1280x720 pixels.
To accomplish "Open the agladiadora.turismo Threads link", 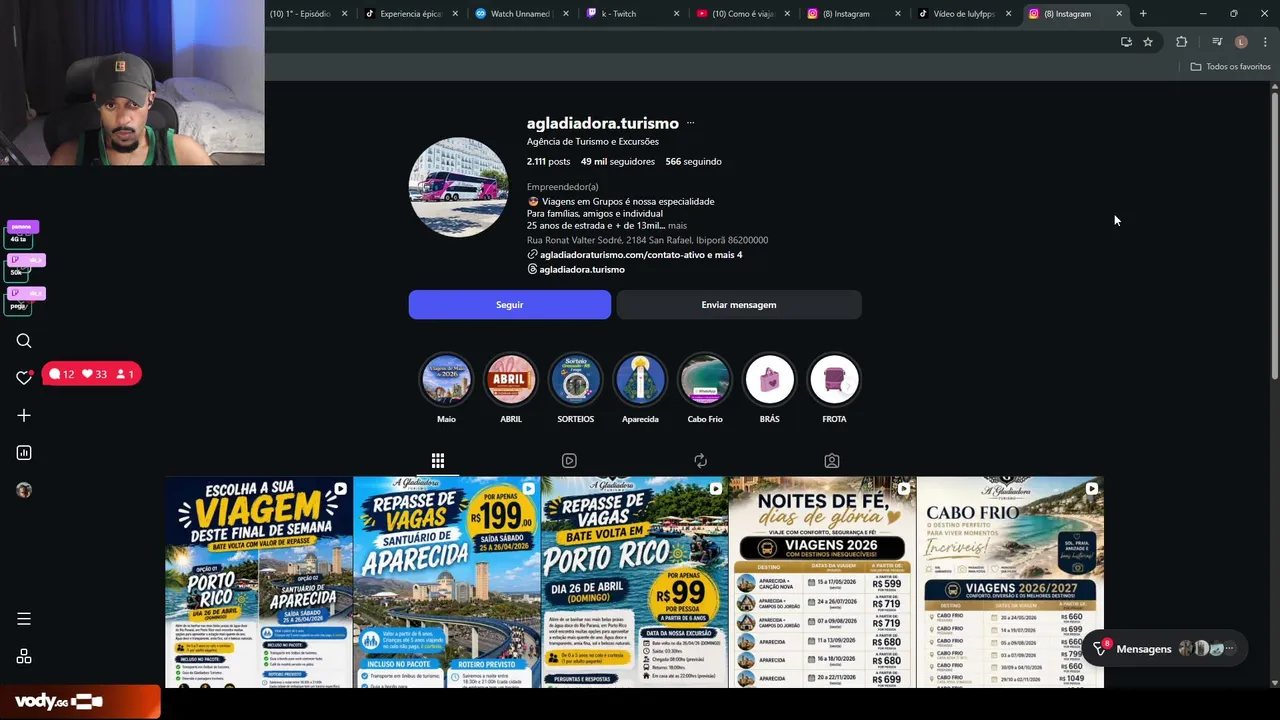I will coord(582,269).
